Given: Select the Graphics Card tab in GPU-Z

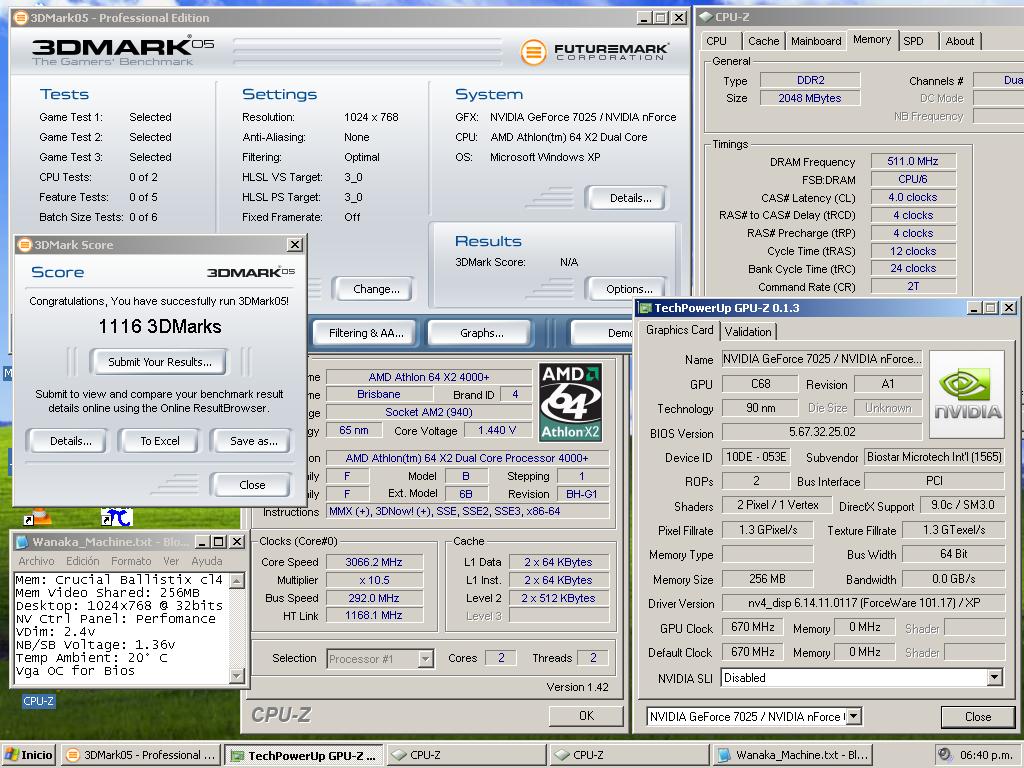Looking at the screenshot, I should [x=679, y=330].
